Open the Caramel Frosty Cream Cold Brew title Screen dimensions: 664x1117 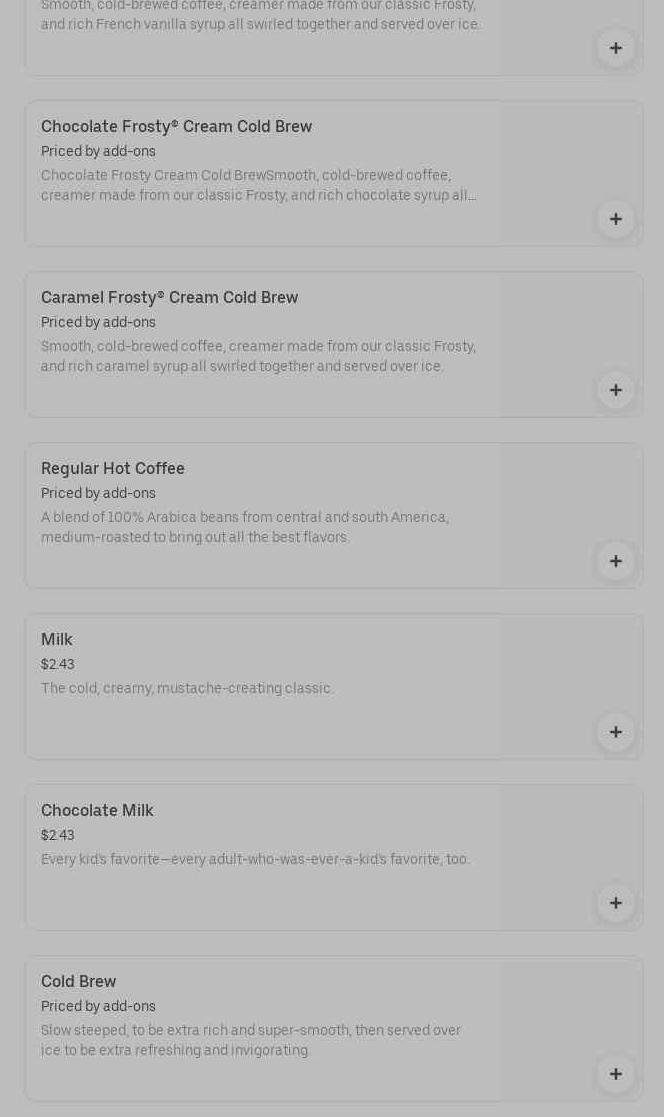(x=169, y=298)
